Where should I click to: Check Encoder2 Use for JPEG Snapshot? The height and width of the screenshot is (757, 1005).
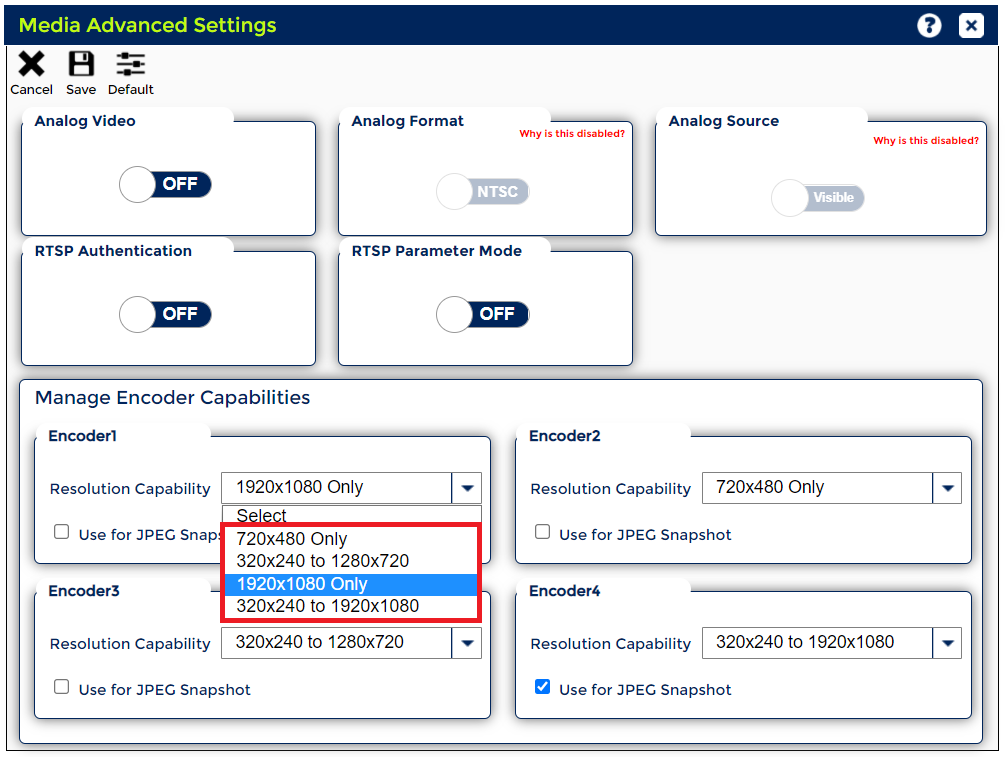tap(542, 532)
